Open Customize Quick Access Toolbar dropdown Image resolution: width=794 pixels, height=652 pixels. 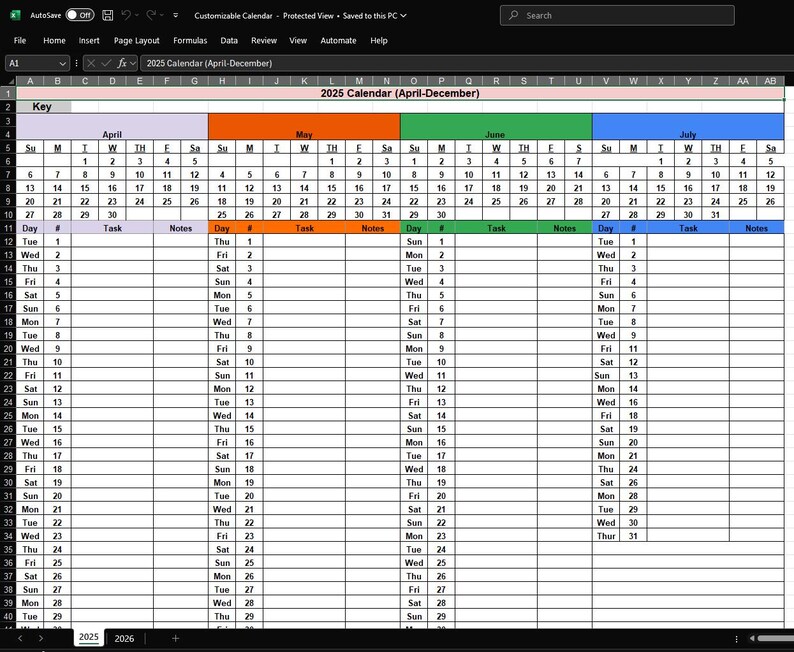point(176,15)
